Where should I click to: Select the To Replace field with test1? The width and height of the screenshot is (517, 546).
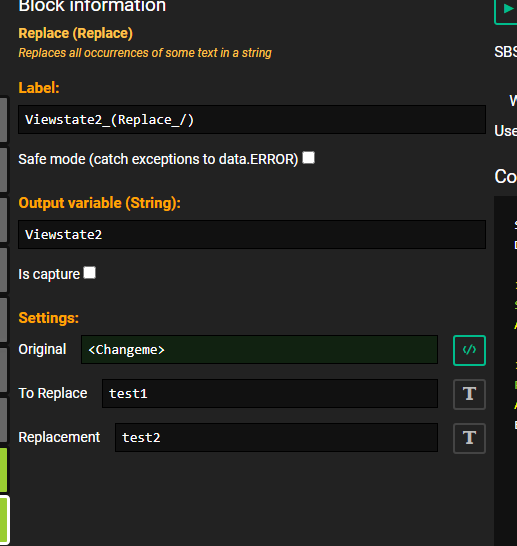pos(270,393)
